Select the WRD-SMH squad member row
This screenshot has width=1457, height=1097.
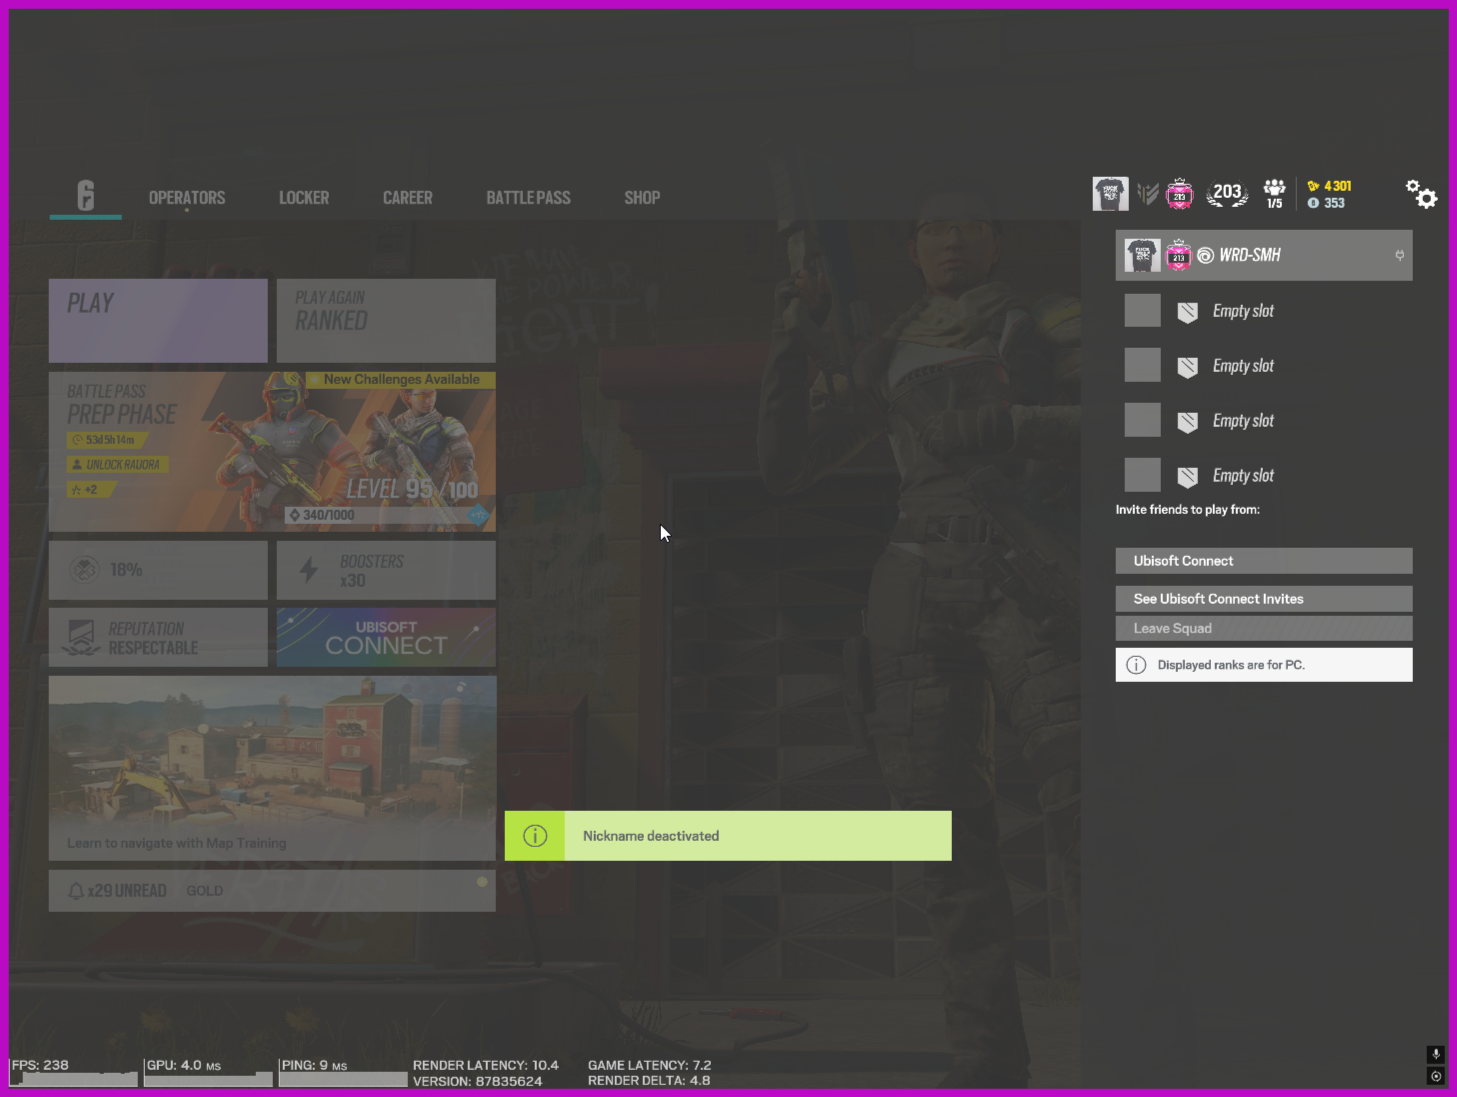pyautogui.click(x=1264, y=255)
